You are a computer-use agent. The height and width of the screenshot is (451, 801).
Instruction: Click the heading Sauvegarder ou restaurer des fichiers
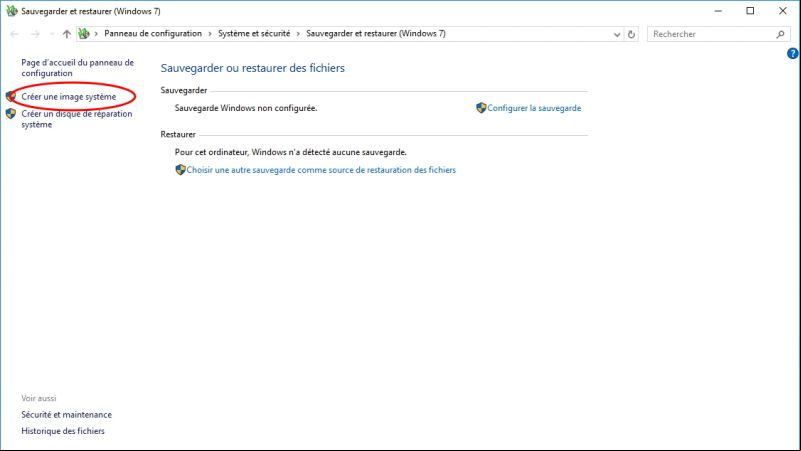[x=252, y=68]
